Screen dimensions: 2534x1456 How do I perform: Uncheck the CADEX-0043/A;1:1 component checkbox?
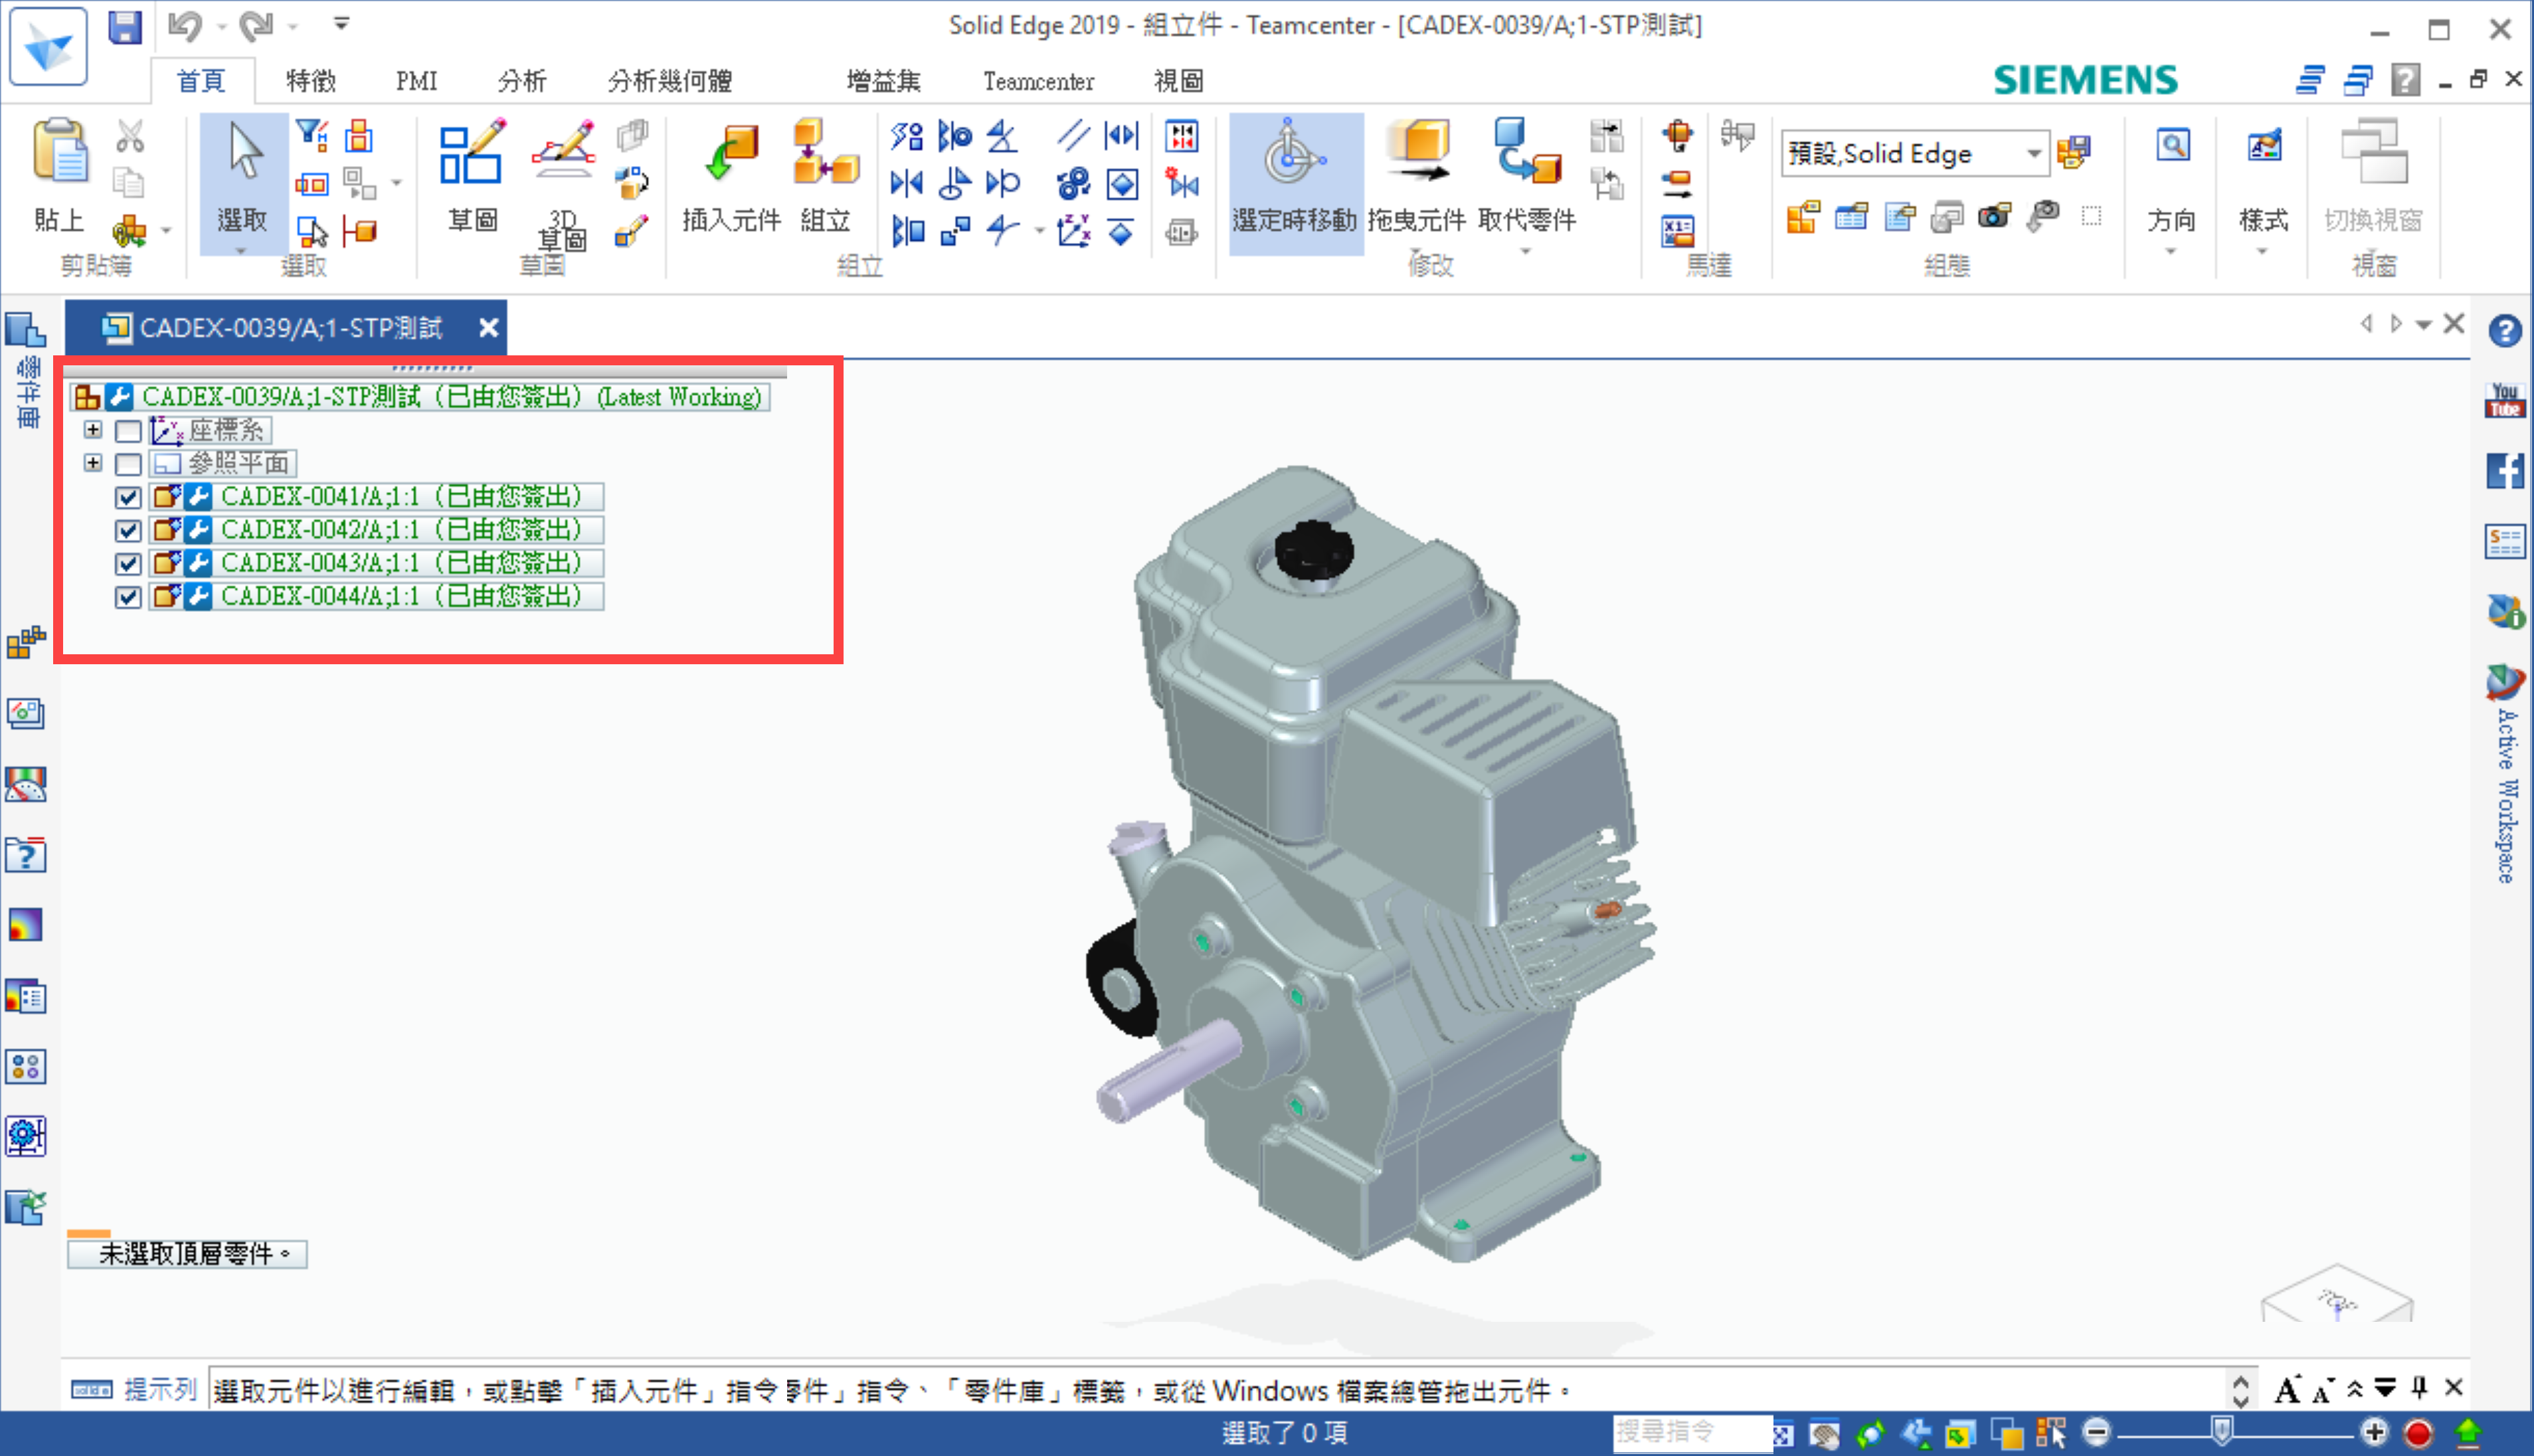coord(128,563)
